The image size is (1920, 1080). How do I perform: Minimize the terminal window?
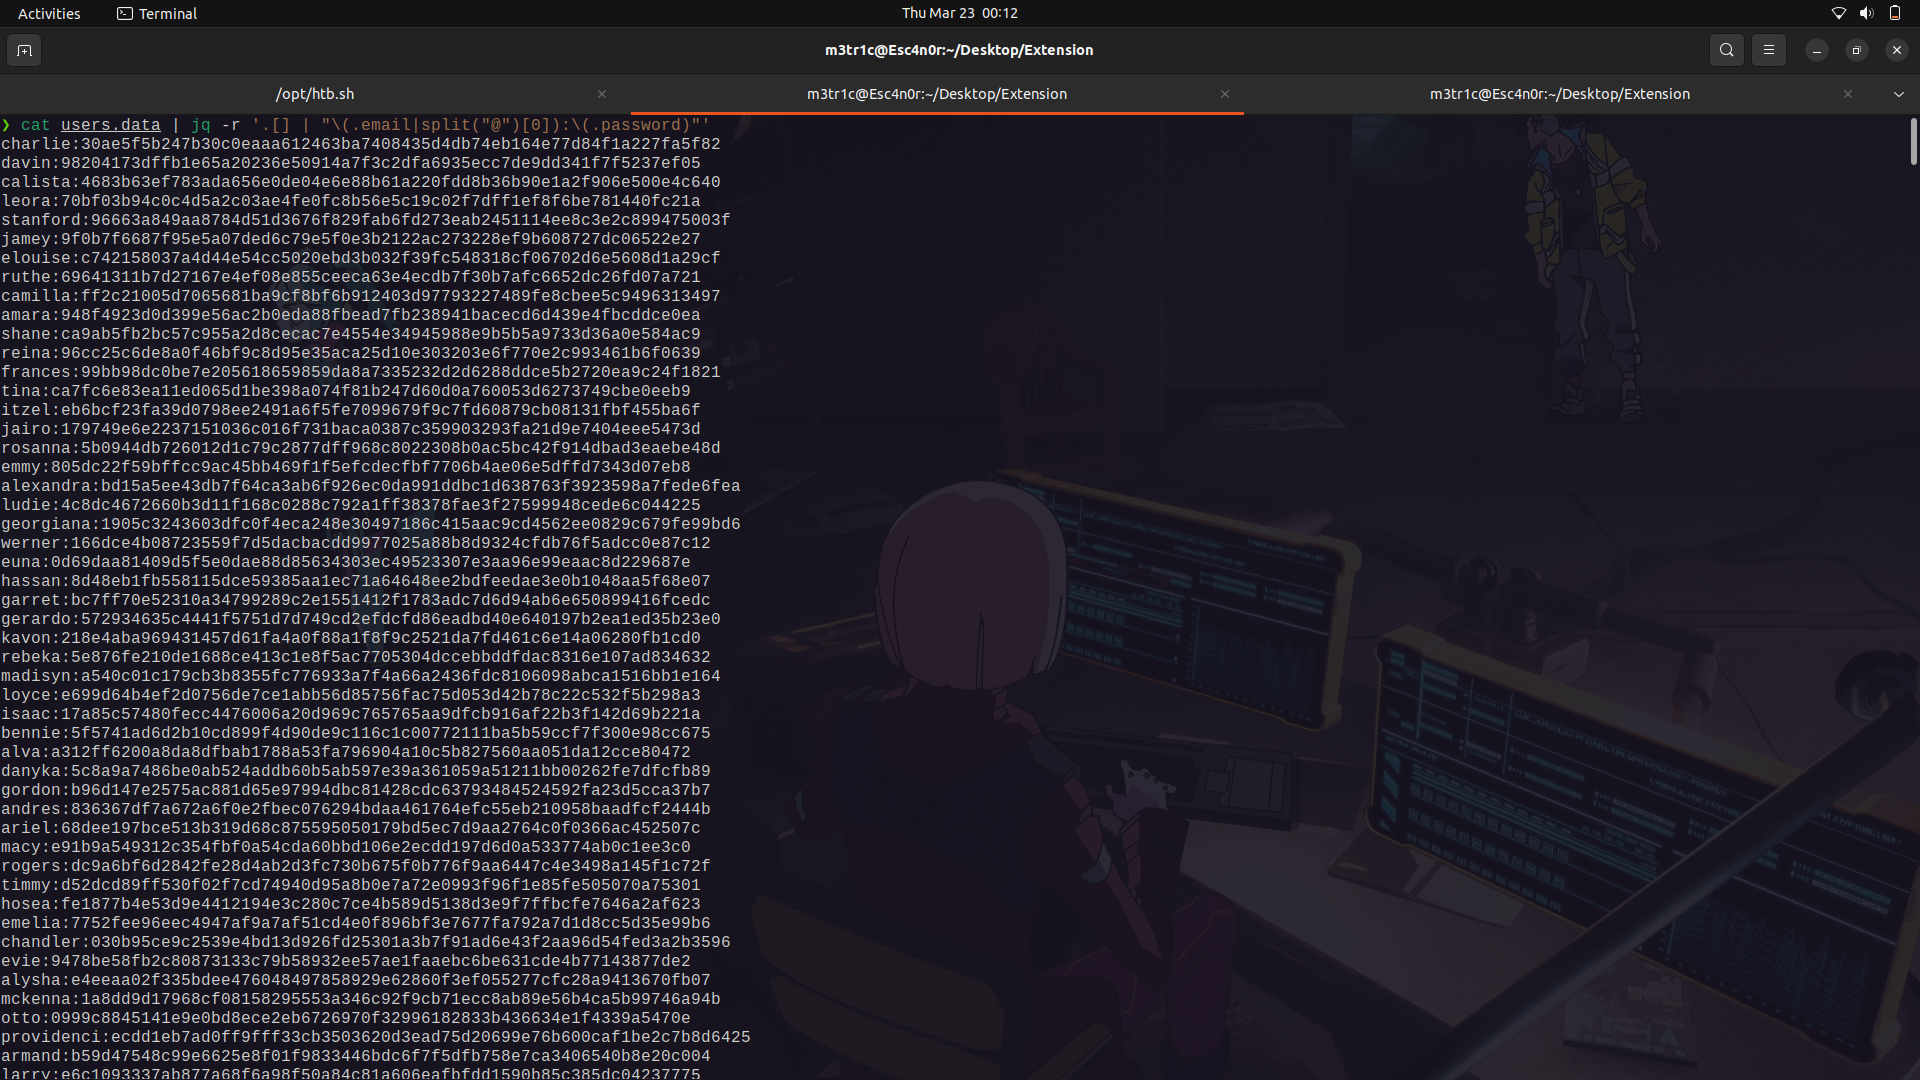click(x=1816, y=50)
